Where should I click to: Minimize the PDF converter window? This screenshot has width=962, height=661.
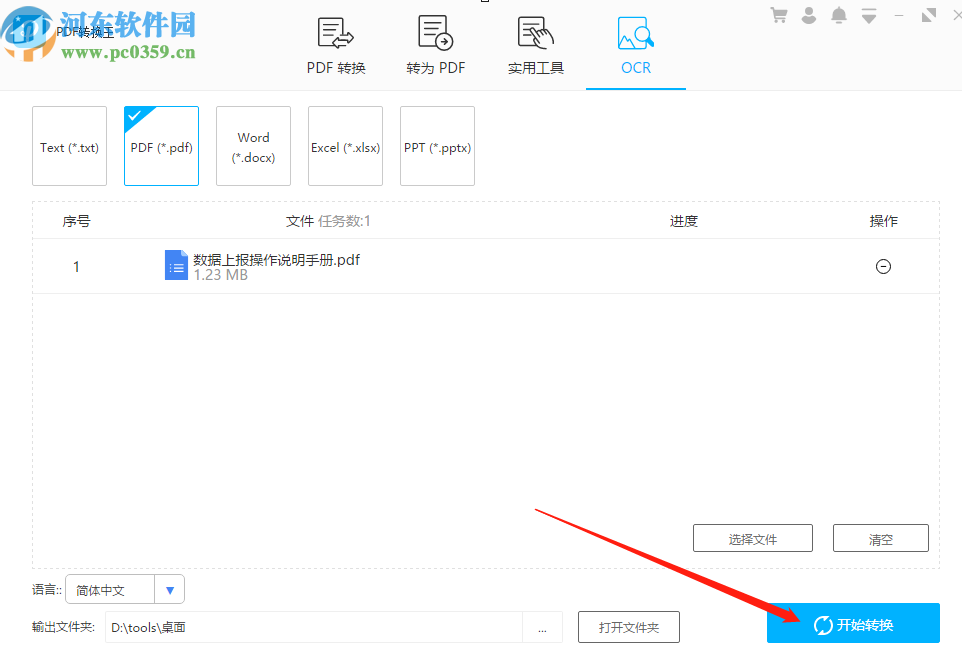899,15
